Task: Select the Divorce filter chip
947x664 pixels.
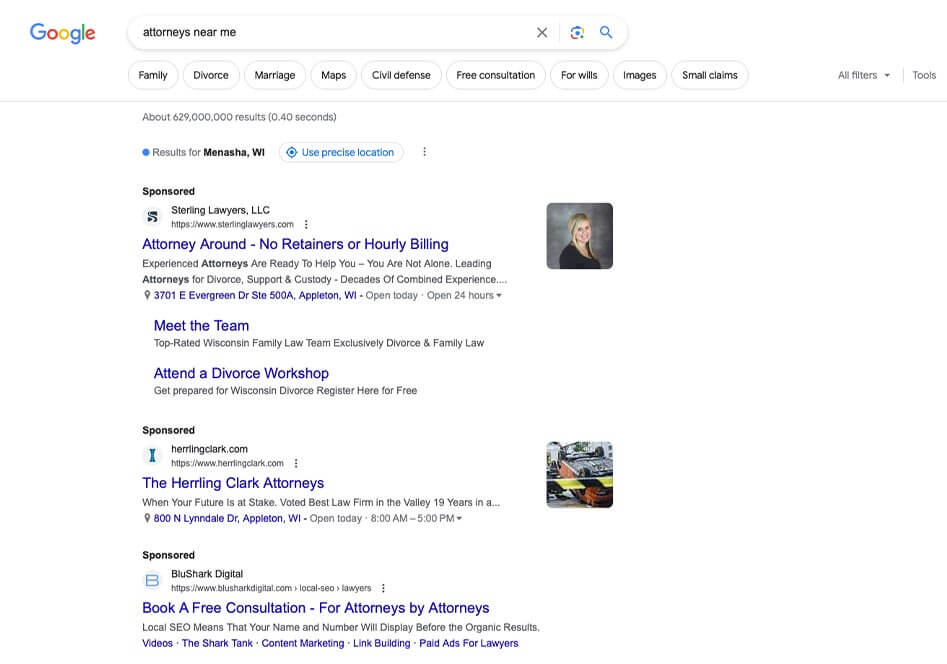Action: pyautogui.click(x=211, y=75)
